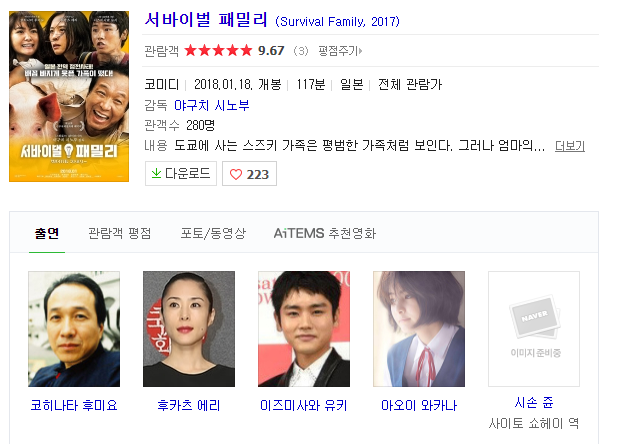This screenshot has height=444, width=623.
Task: Select the 출연 tab
Action: pyautogui.click(x=47, y=233)
